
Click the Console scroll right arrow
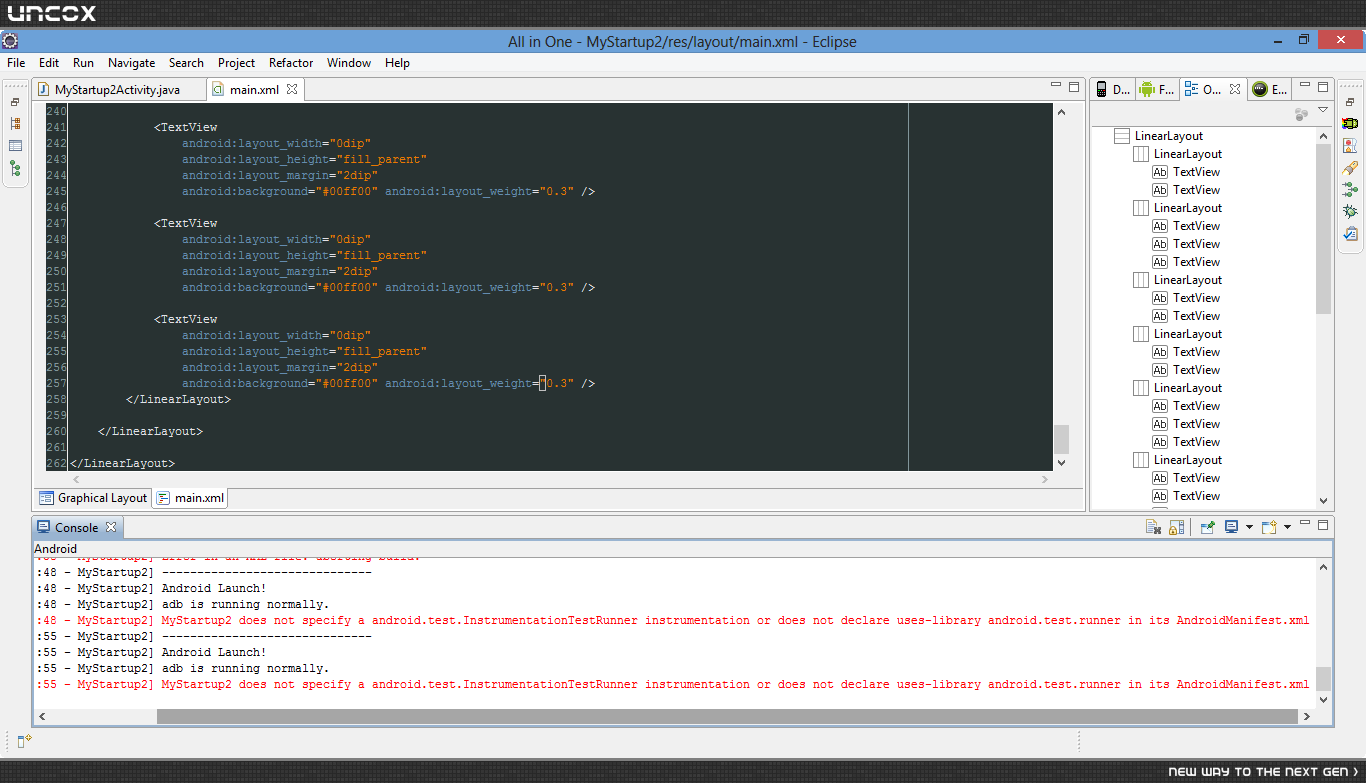pyautogui.click(x=1306, y=716)
